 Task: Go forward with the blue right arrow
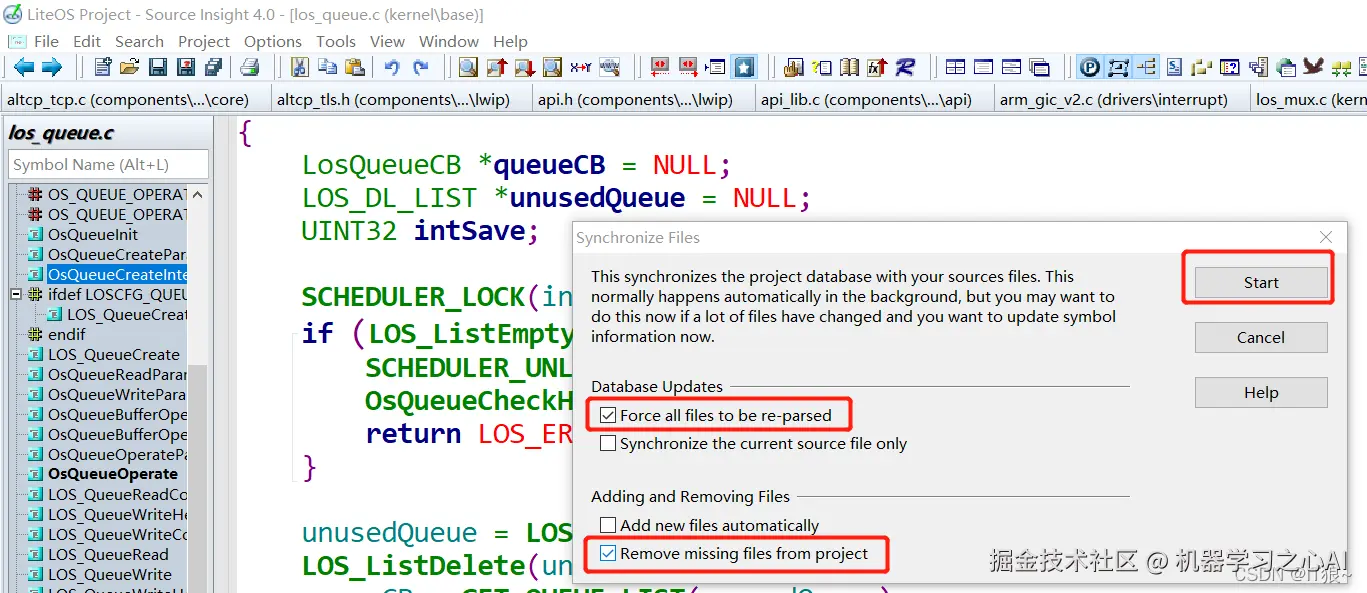tap(51, 67)
